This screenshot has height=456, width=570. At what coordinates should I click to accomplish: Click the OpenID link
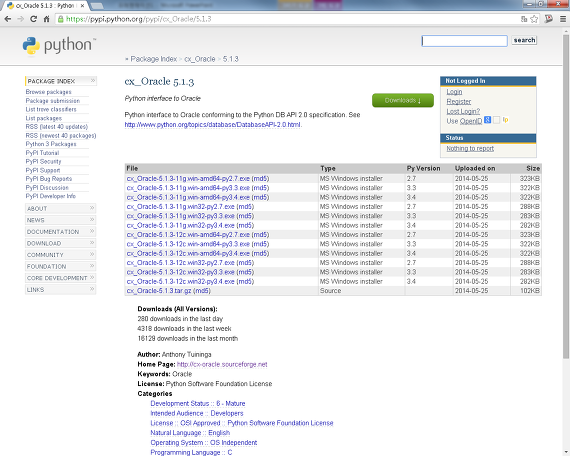tap(471, 121)
